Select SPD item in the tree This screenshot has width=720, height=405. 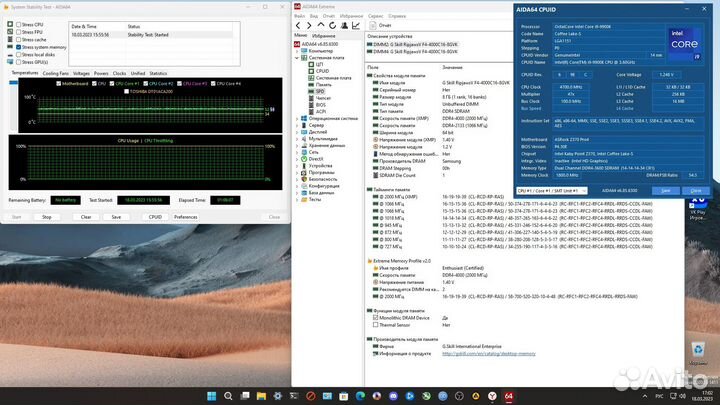click(320, 91)
